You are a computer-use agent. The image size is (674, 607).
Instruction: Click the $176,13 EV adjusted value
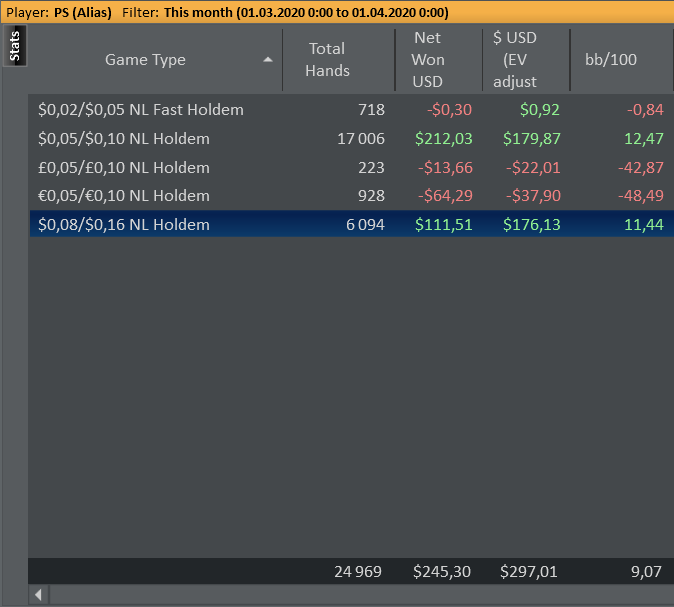point(532,224)
